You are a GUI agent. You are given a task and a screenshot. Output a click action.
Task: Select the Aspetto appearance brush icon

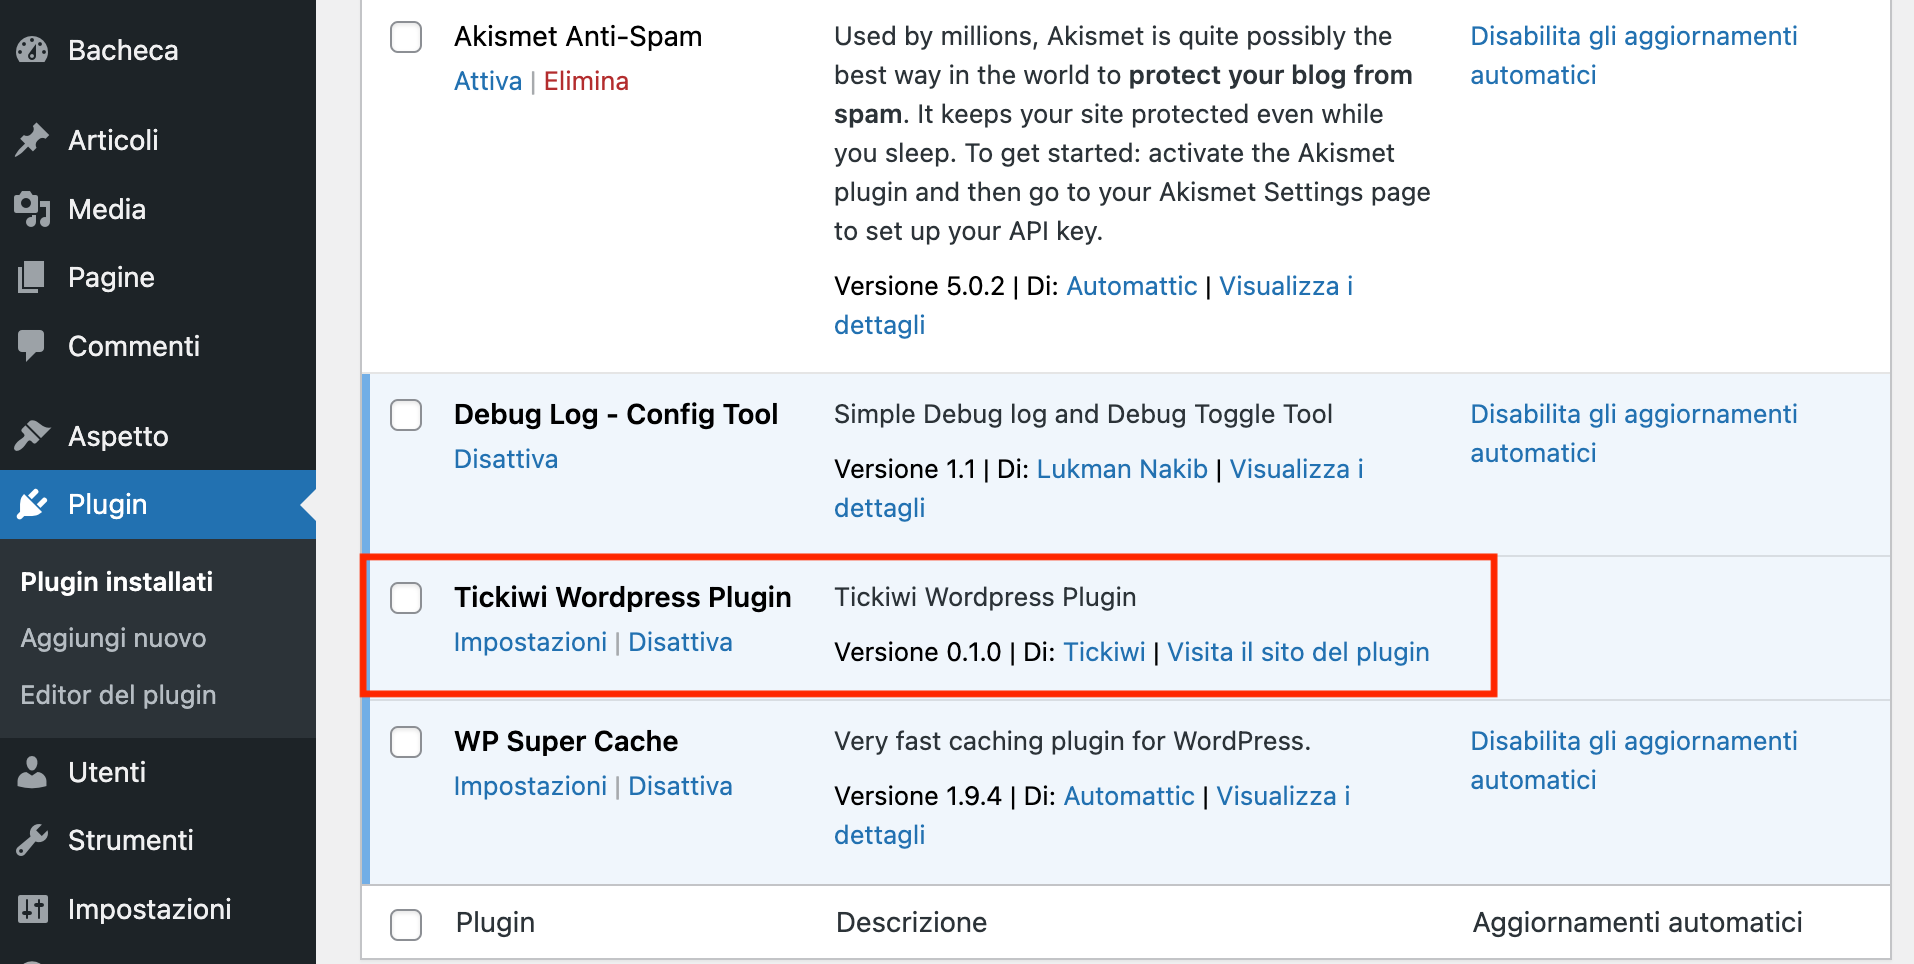(x=33, y=435)
